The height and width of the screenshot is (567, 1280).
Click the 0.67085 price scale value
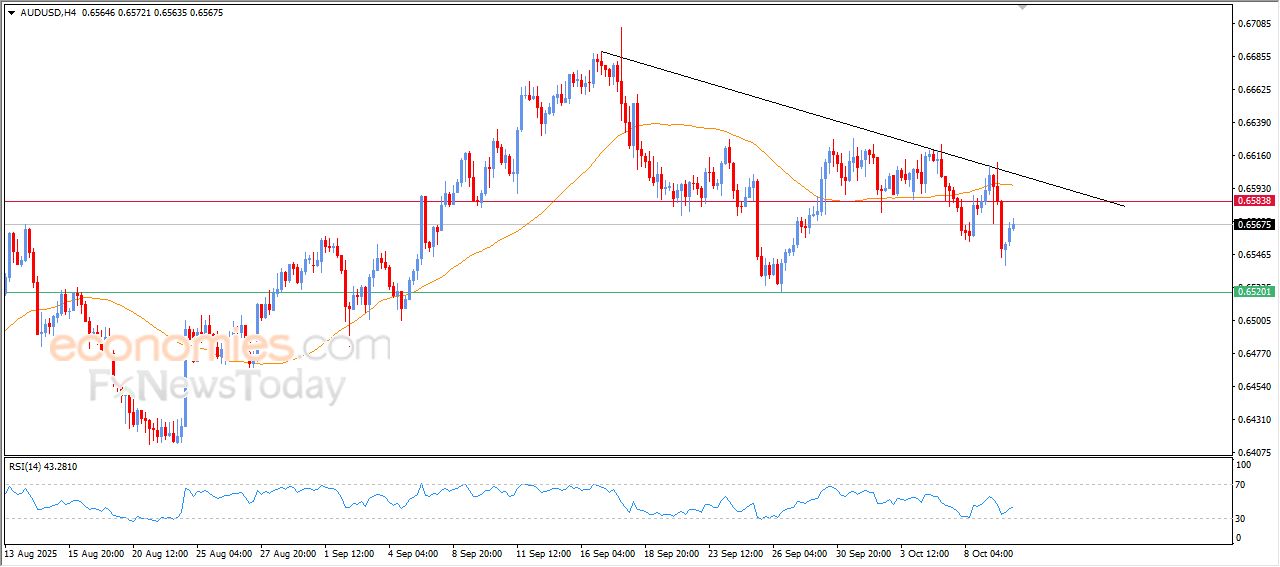point(1254,23)
